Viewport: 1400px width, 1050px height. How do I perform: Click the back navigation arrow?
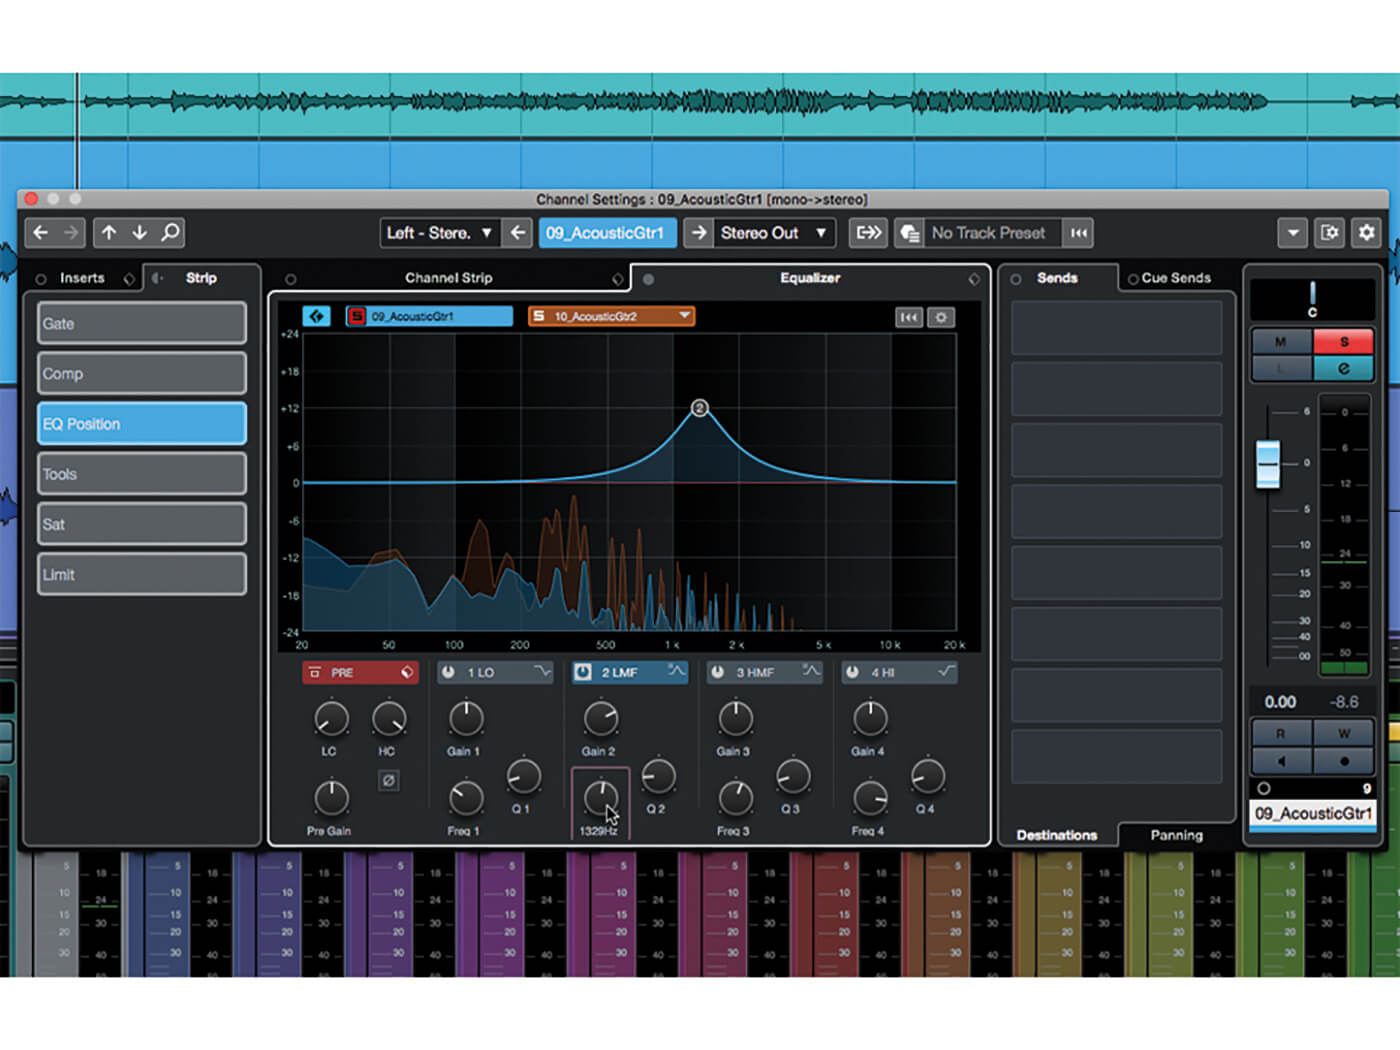(x=39, y=232)
